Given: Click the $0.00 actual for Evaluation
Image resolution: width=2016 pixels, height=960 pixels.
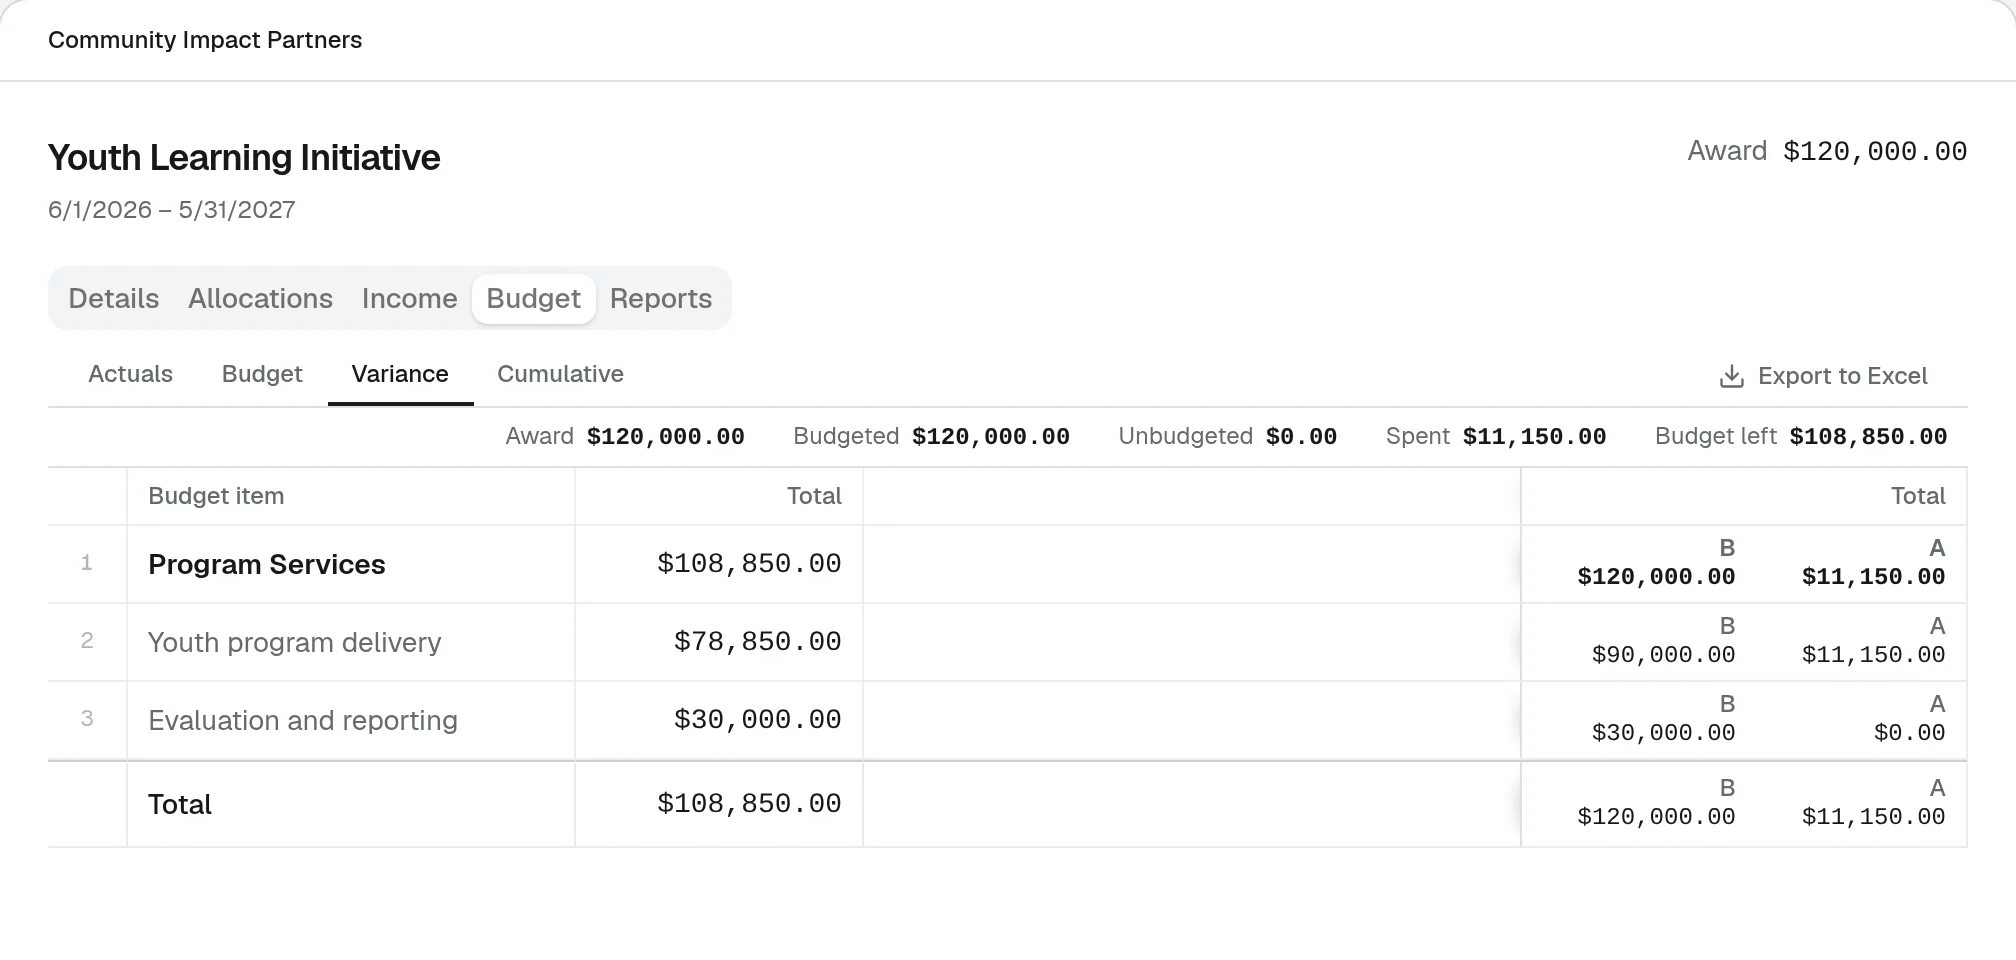Looking at the screenshot, I should coord(1909,733).
